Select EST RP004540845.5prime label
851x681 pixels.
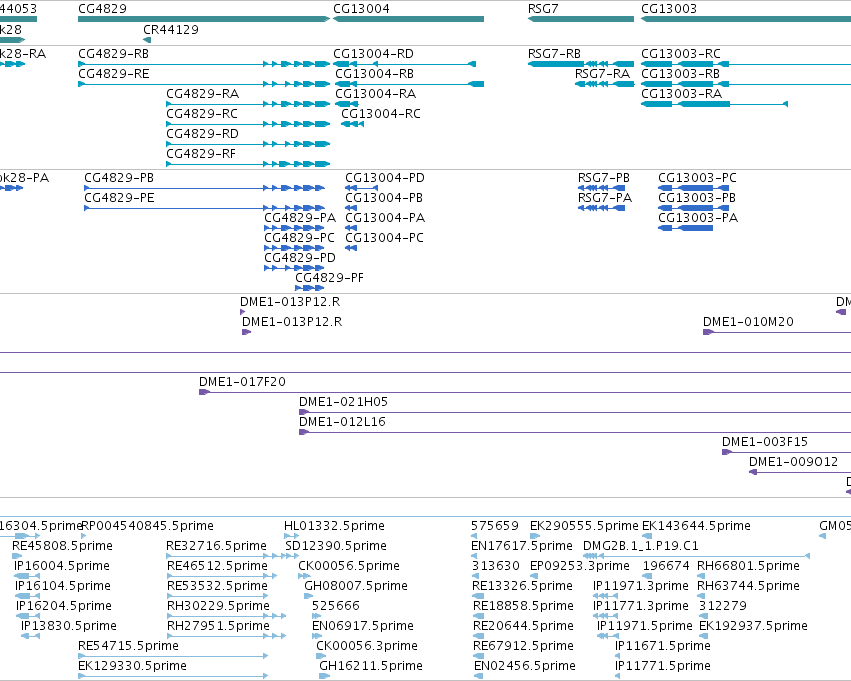(x=147, y=526)
